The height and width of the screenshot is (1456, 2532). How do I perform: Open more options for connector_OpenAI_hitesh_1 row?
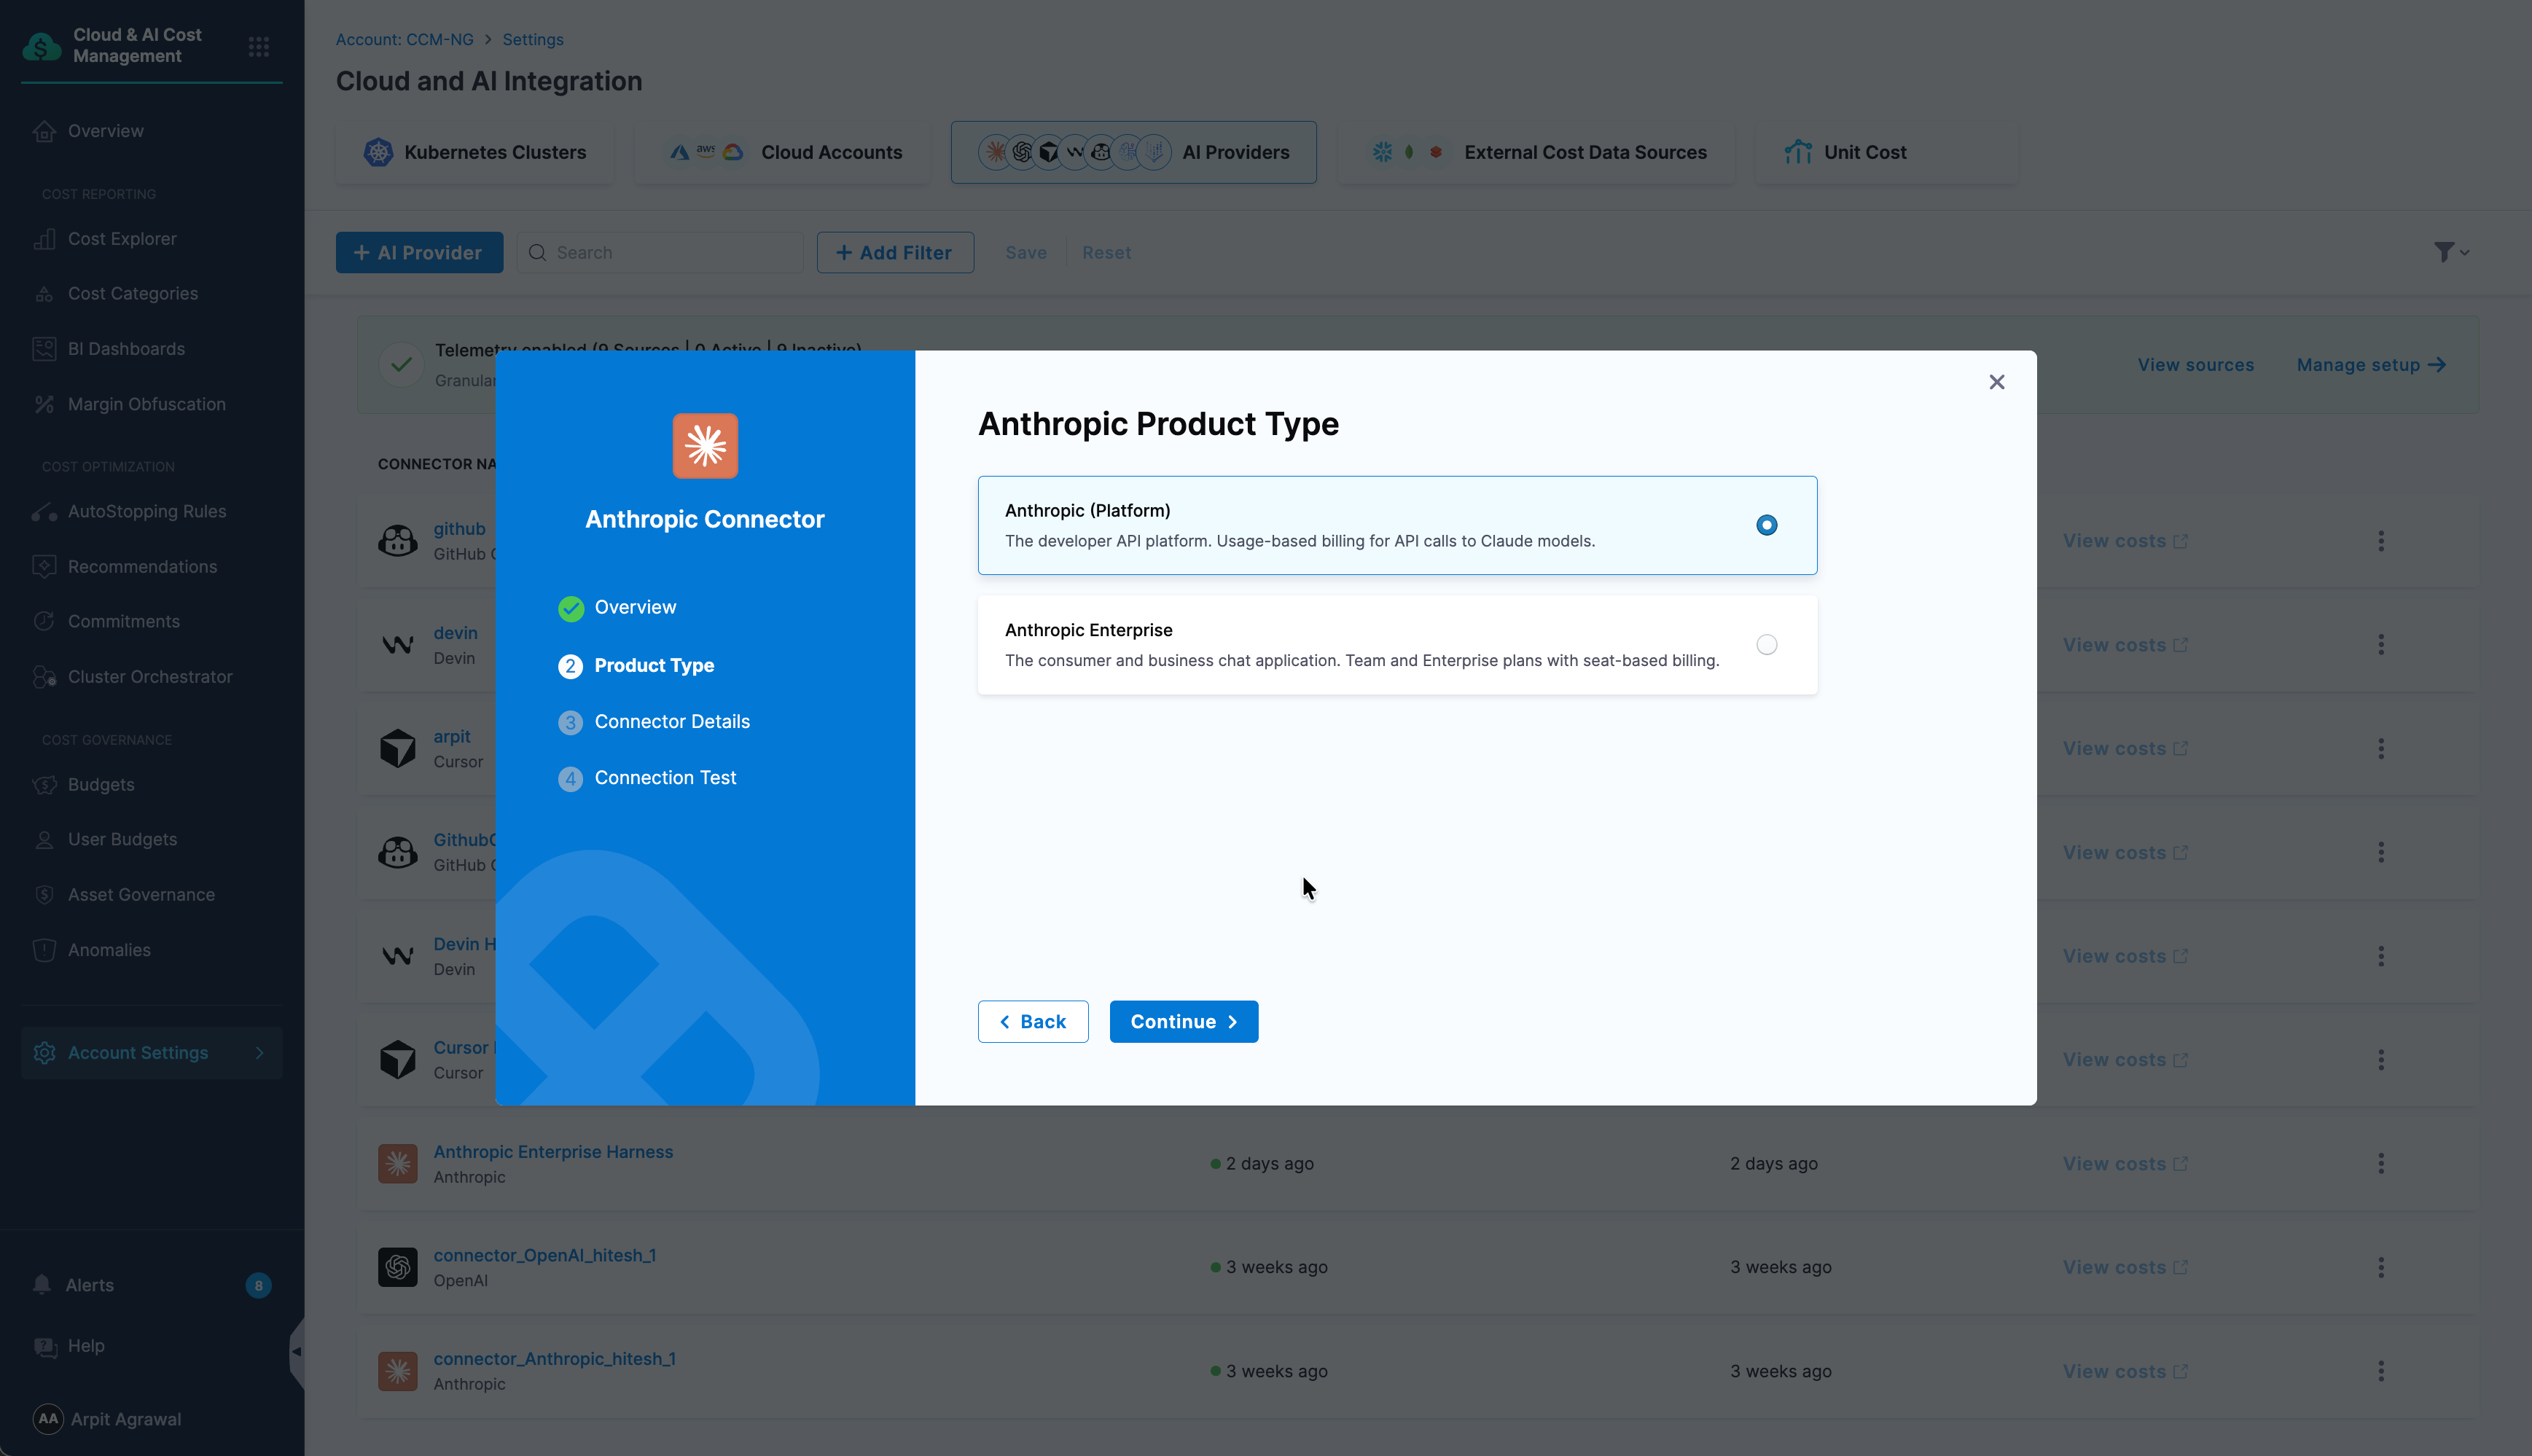[x=2380, y=1267]
